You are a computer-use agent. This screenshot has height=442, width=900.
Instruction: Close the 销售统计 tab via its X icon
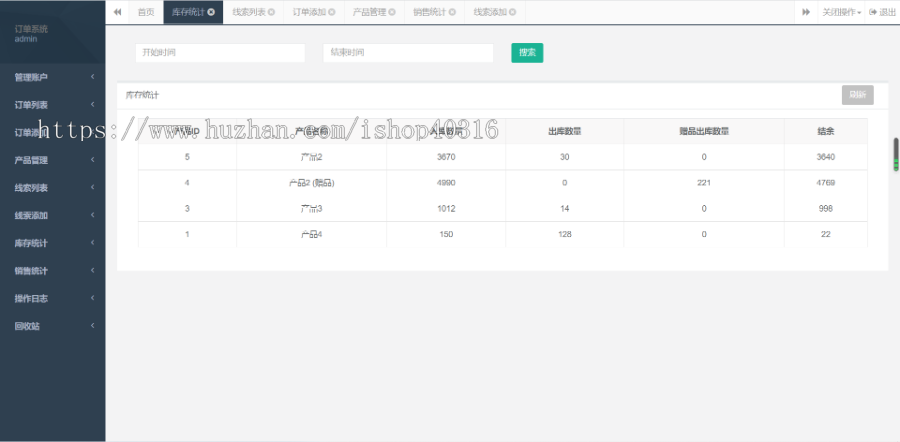pos(452,12)
